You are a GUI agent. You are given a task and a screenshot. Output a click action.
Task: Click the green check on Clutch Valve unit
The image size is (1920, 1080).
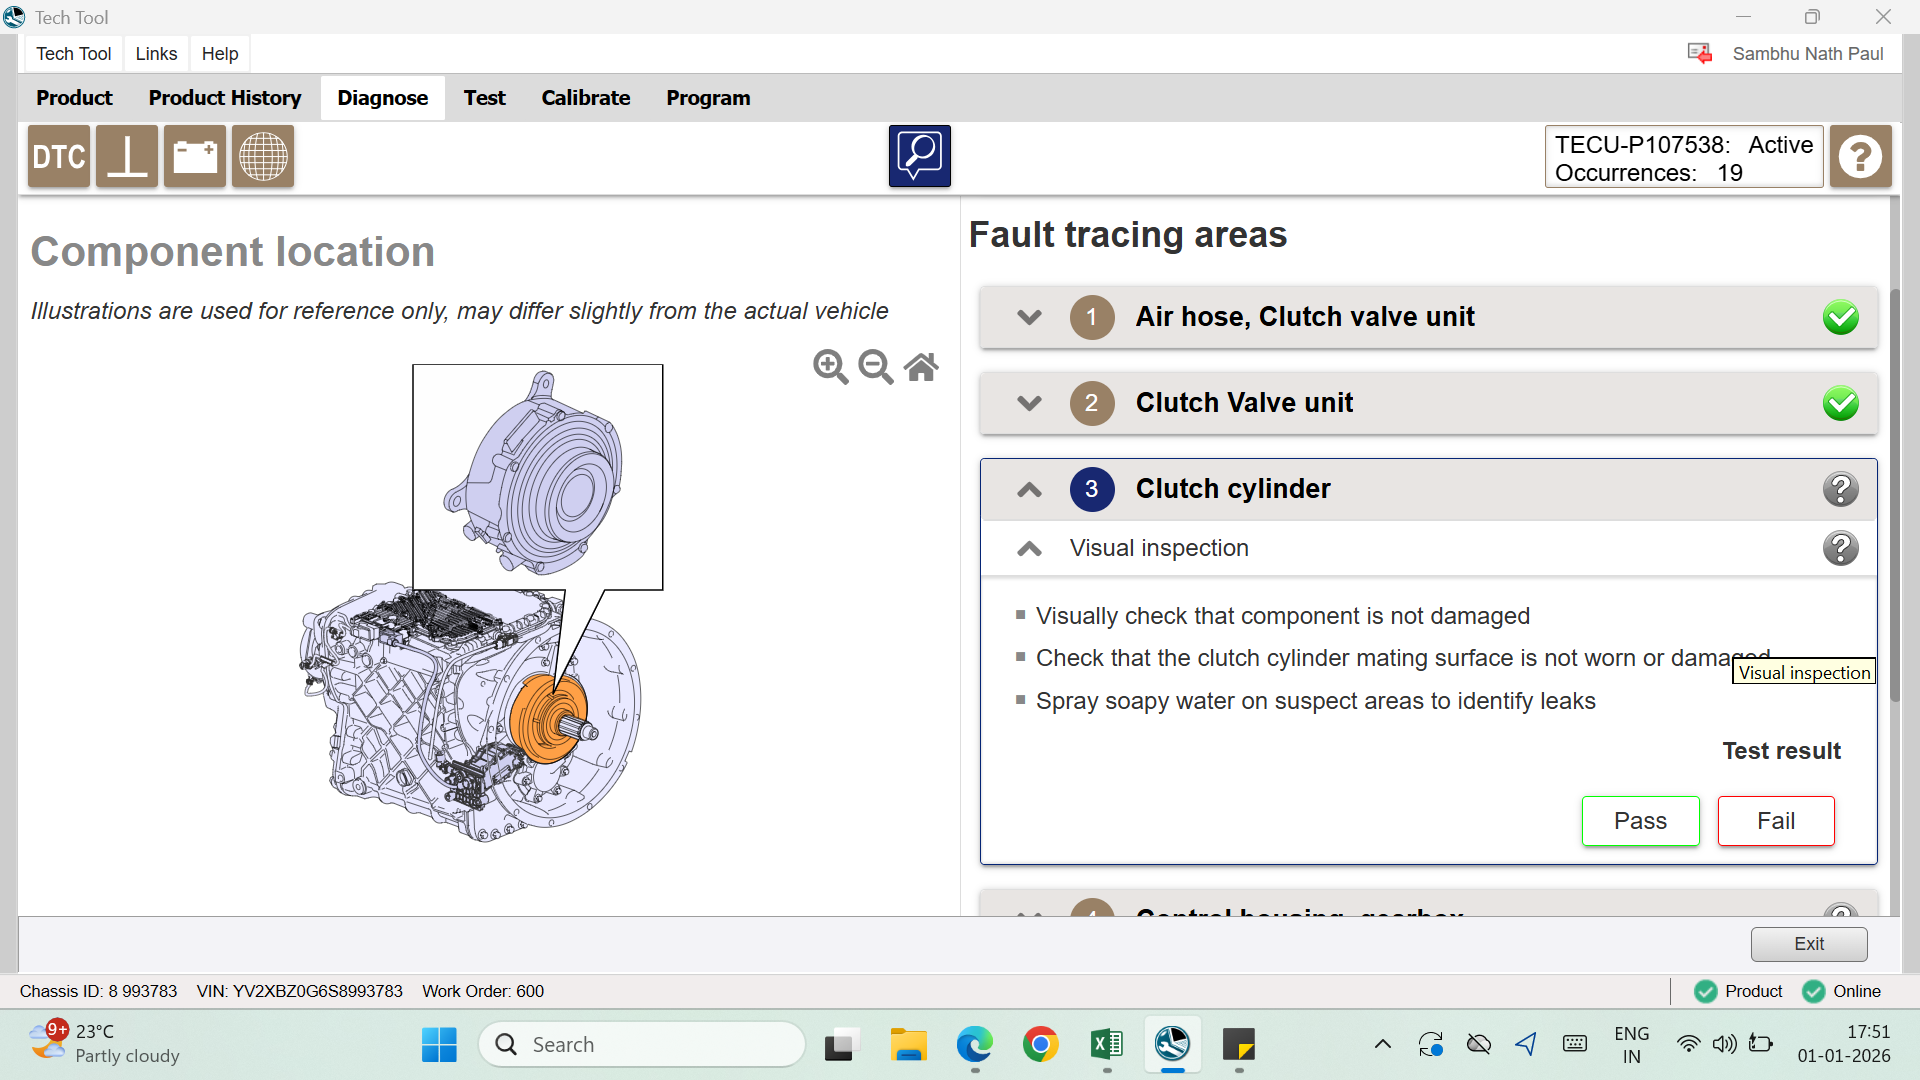point(1841,403)
